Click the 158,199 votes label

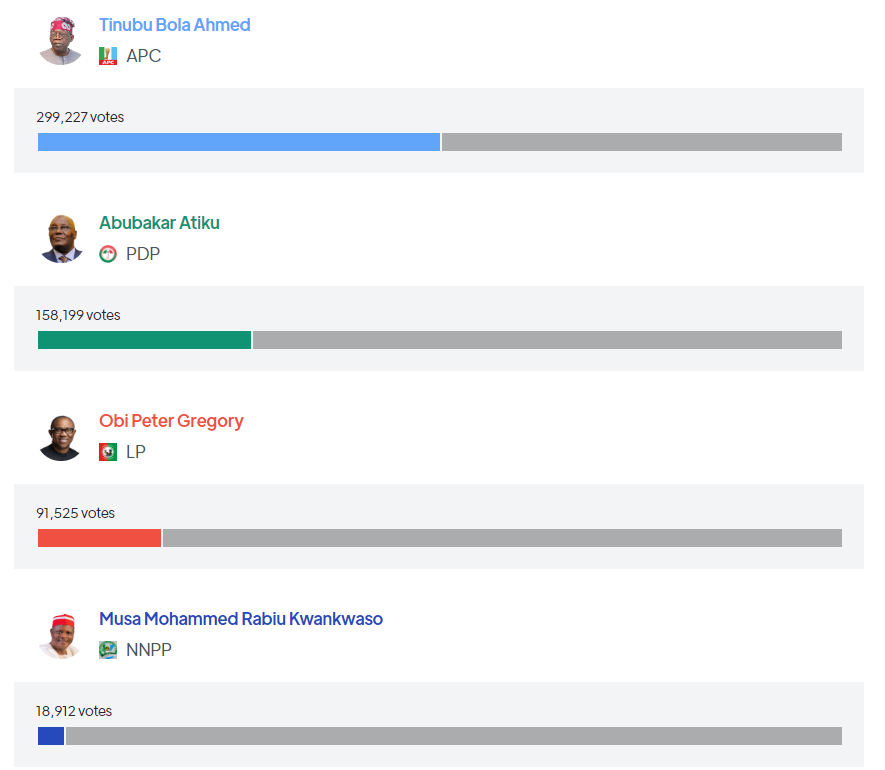78,315
